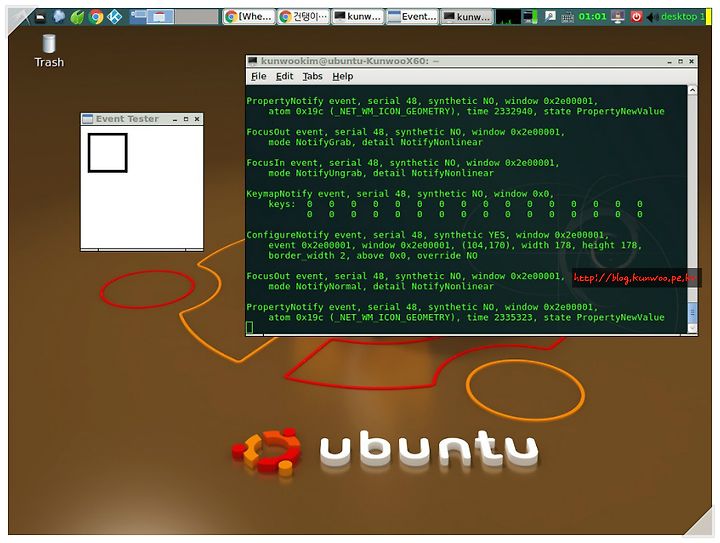The width and height of the screenshot is (720, 543).
Task: Click terminal line containing 'time 2332940'
Action: (466, 112)
